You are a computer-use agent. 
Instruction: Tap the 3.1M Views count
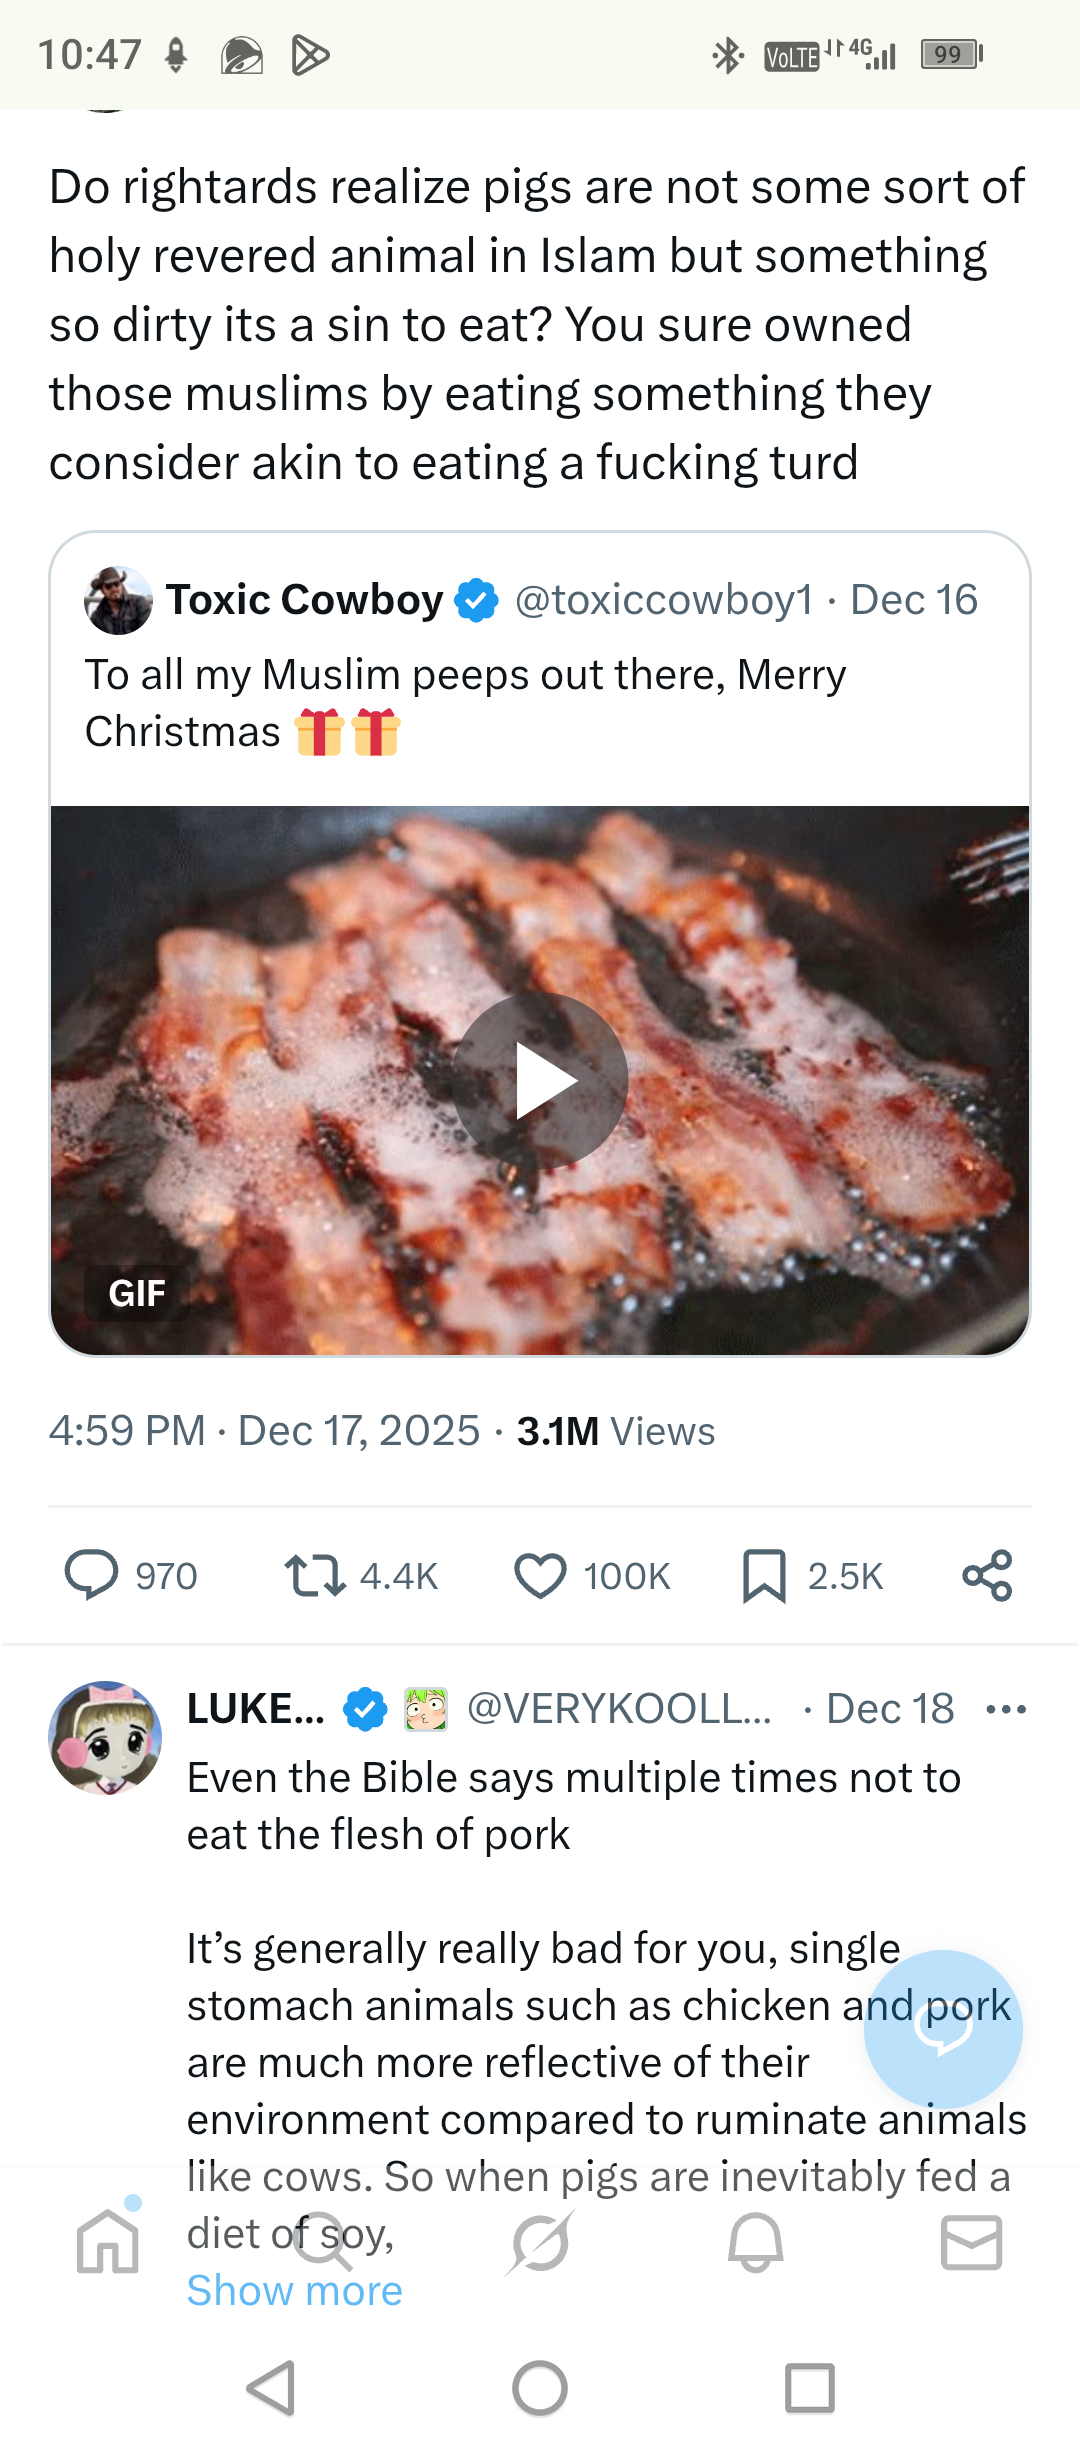tap(615, 1431)
